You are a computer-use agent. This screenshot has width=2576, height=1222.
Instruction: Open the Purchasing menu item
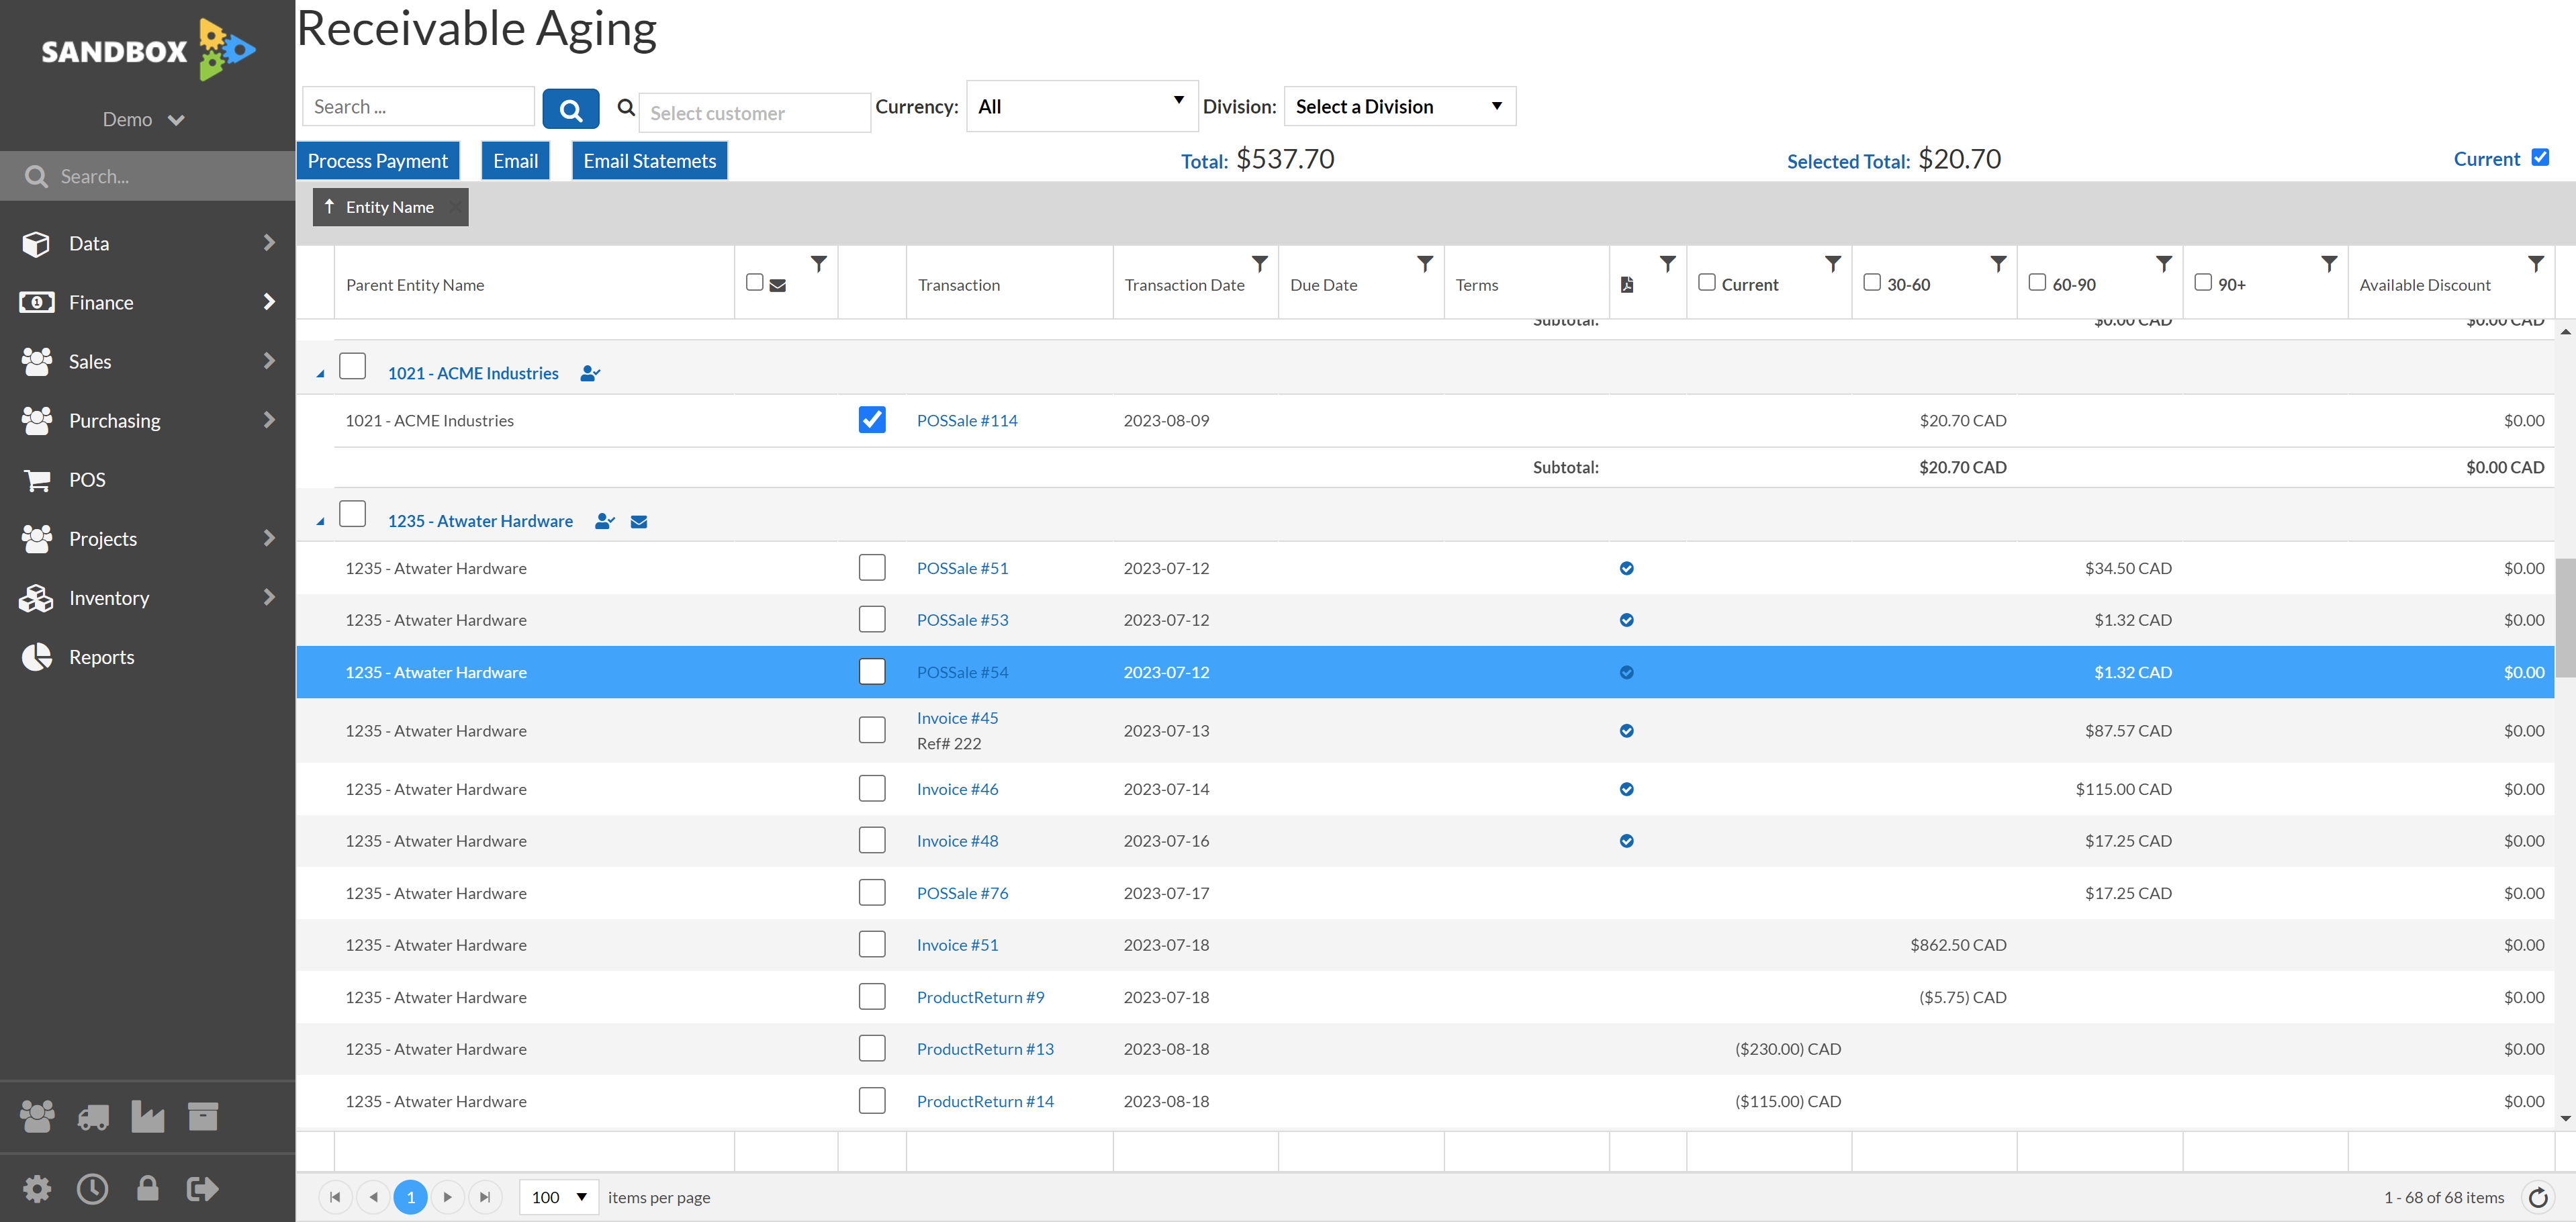147,420
